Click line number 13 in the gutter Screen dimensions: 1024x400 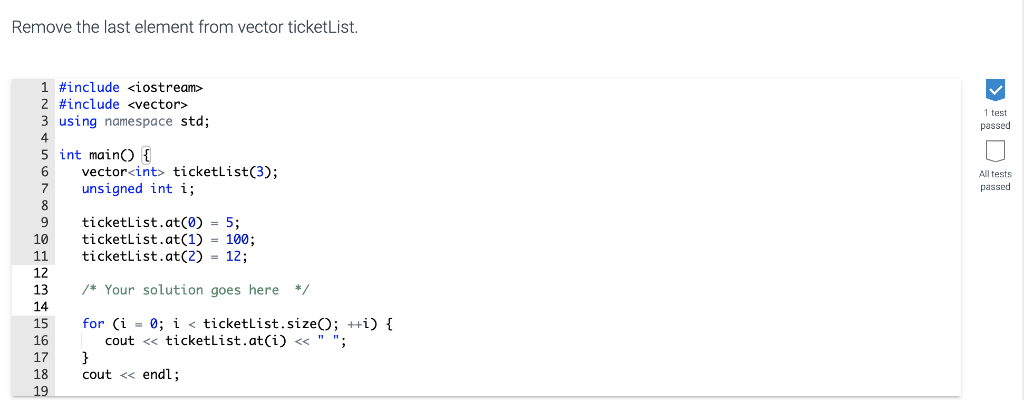point(40,290)
